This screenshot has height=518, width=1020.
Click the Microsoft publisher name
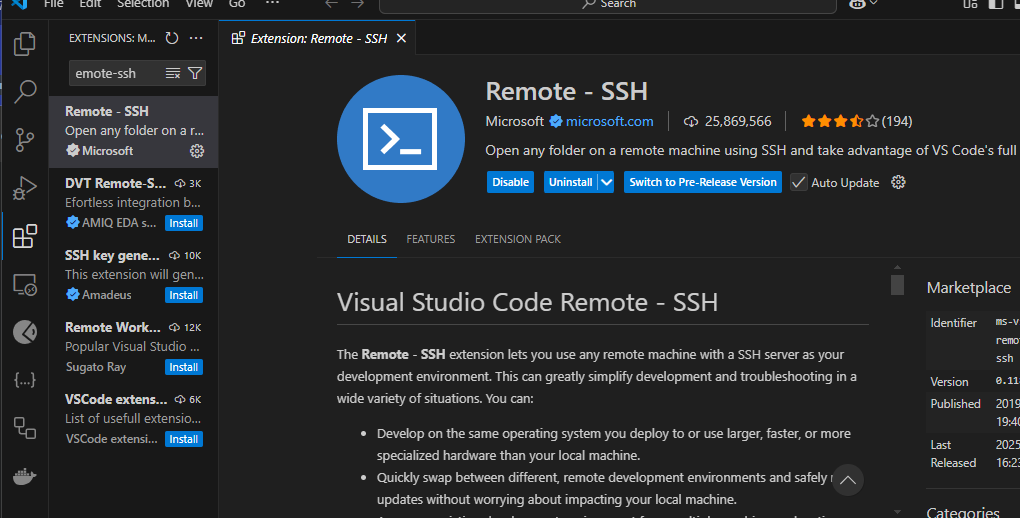(515, 121)
